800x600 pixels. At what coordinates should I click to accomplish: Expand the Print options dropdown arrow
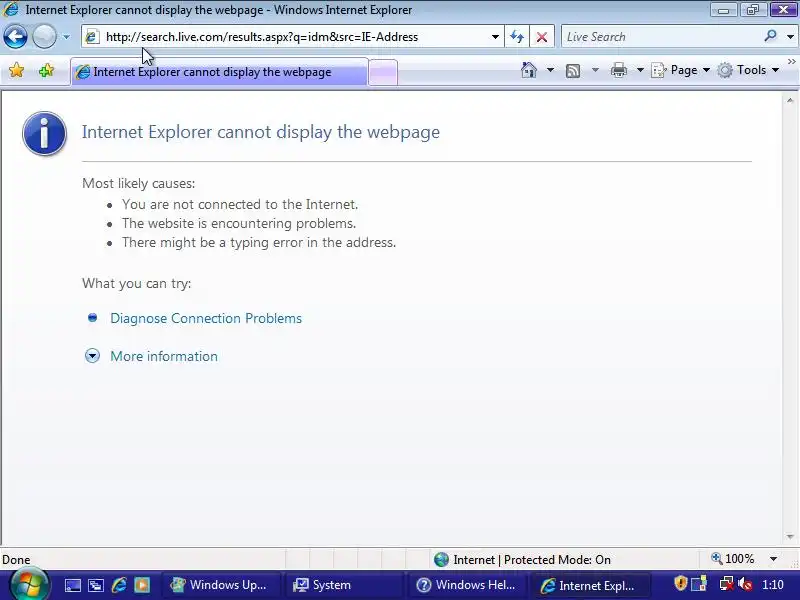(x=640, y=70)
